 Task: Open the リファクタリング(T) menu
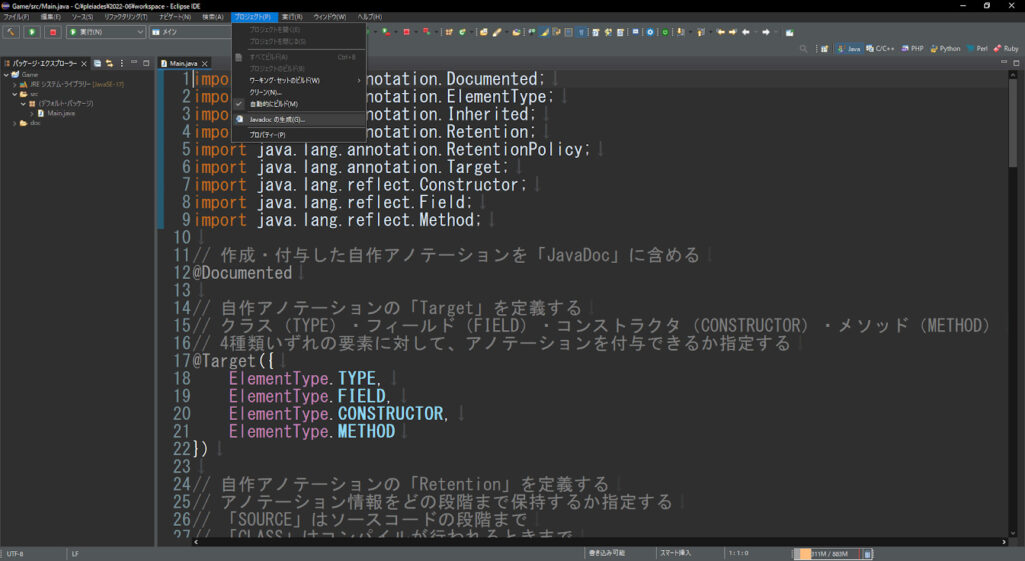[x=126, y=16]
